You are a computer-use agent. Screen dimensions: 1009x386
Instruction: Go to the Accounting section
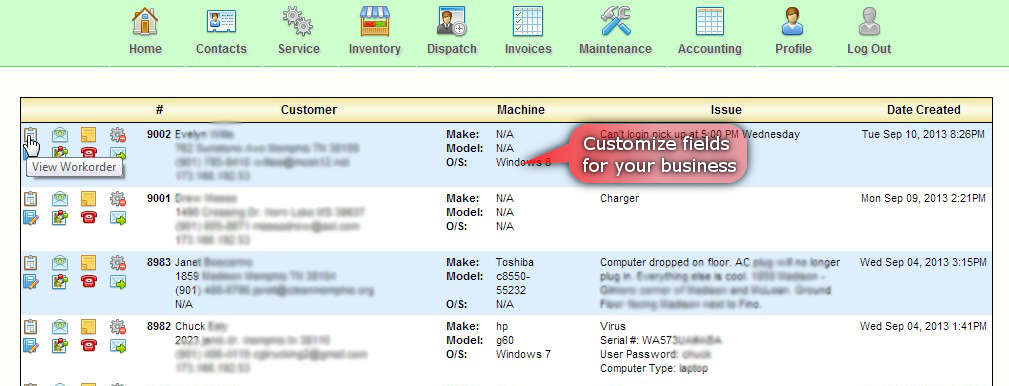pyautogui.click(x=710, y=31)
